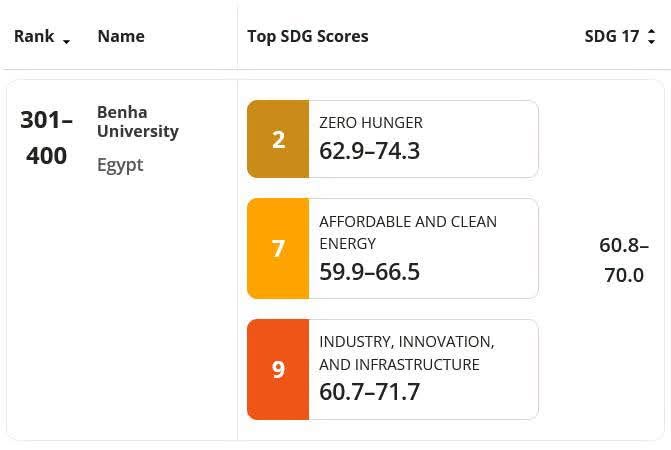Click the 62.9–74.3 Zero Hunger score
Viewport: 671px width, 450px height.
[369, 151]
